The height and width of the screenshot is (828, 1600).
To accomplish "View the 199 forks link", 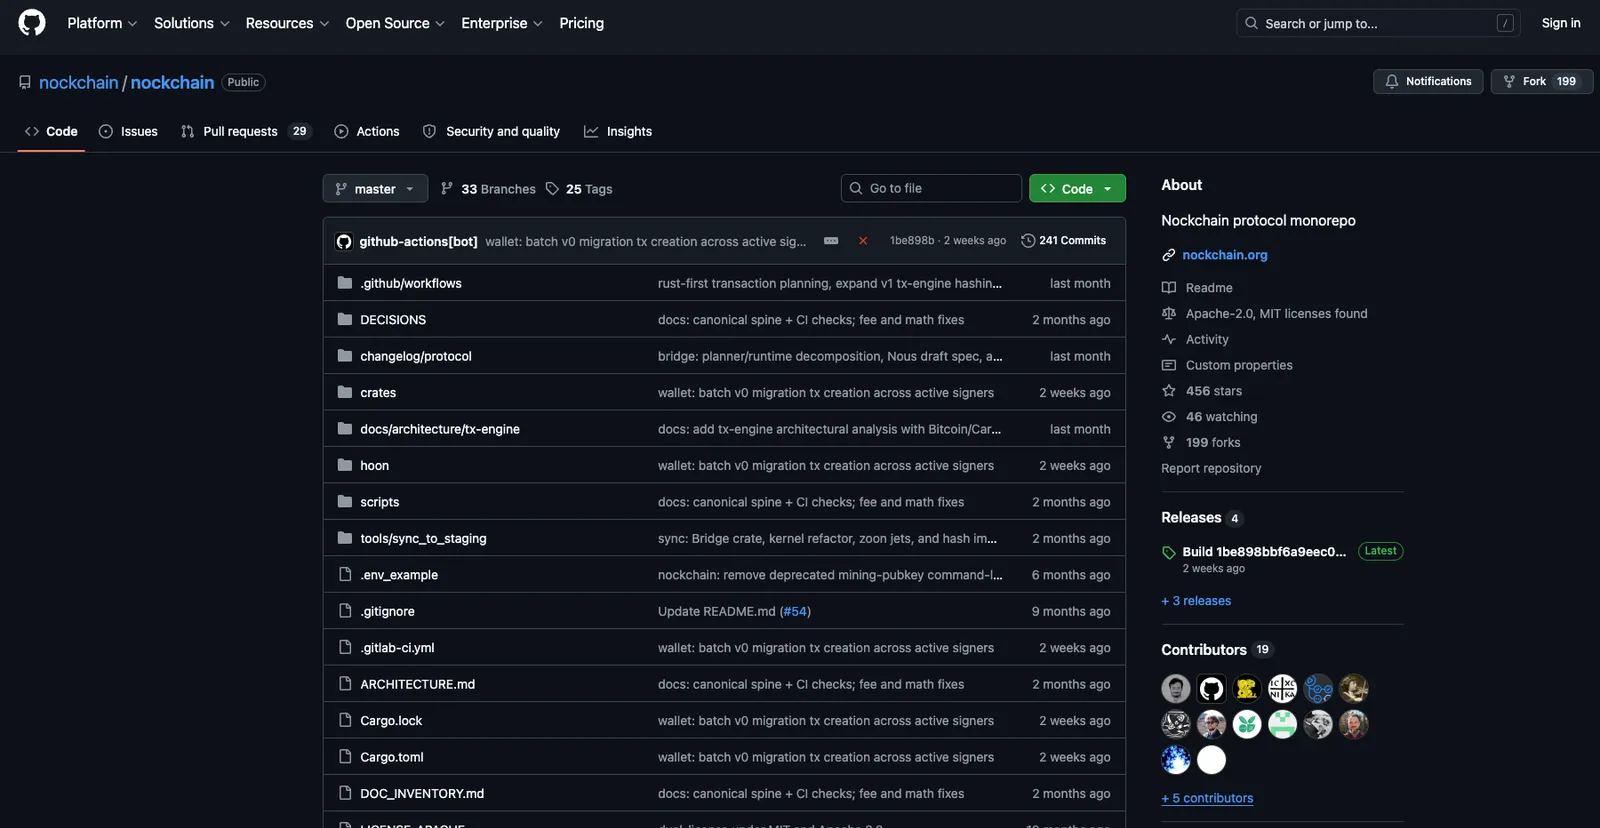I will pyautogui.click(x=1212, y=443).
